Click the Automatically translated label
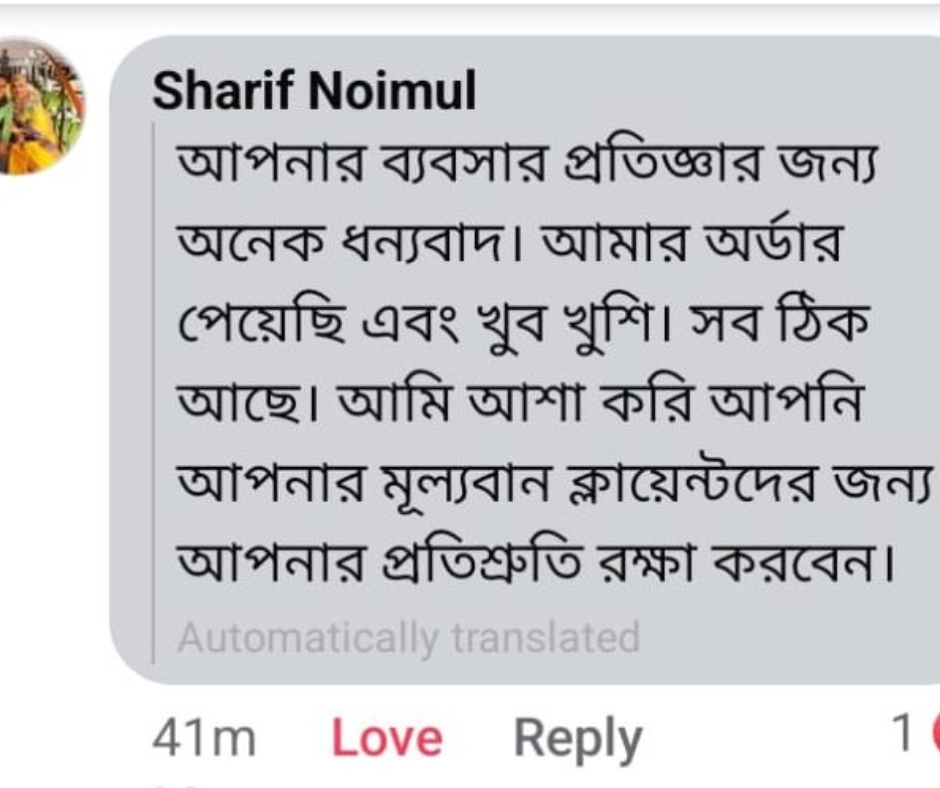The width and height of the screenshot is (940, 788). tap(408, 637)
